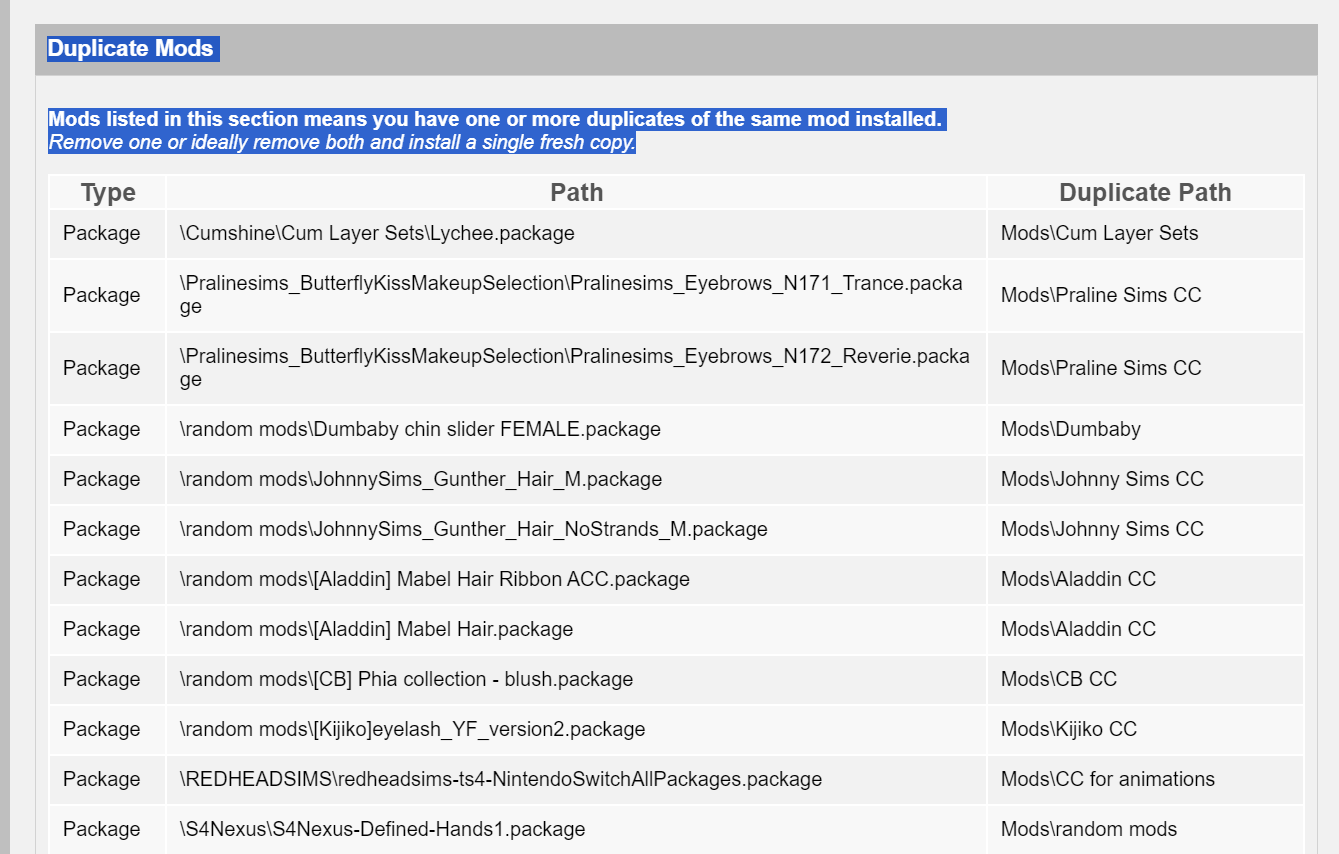Click Package type cell in S4Nexus row
The height and width of the screenshot is (854, 1339).
click(108, 829)
